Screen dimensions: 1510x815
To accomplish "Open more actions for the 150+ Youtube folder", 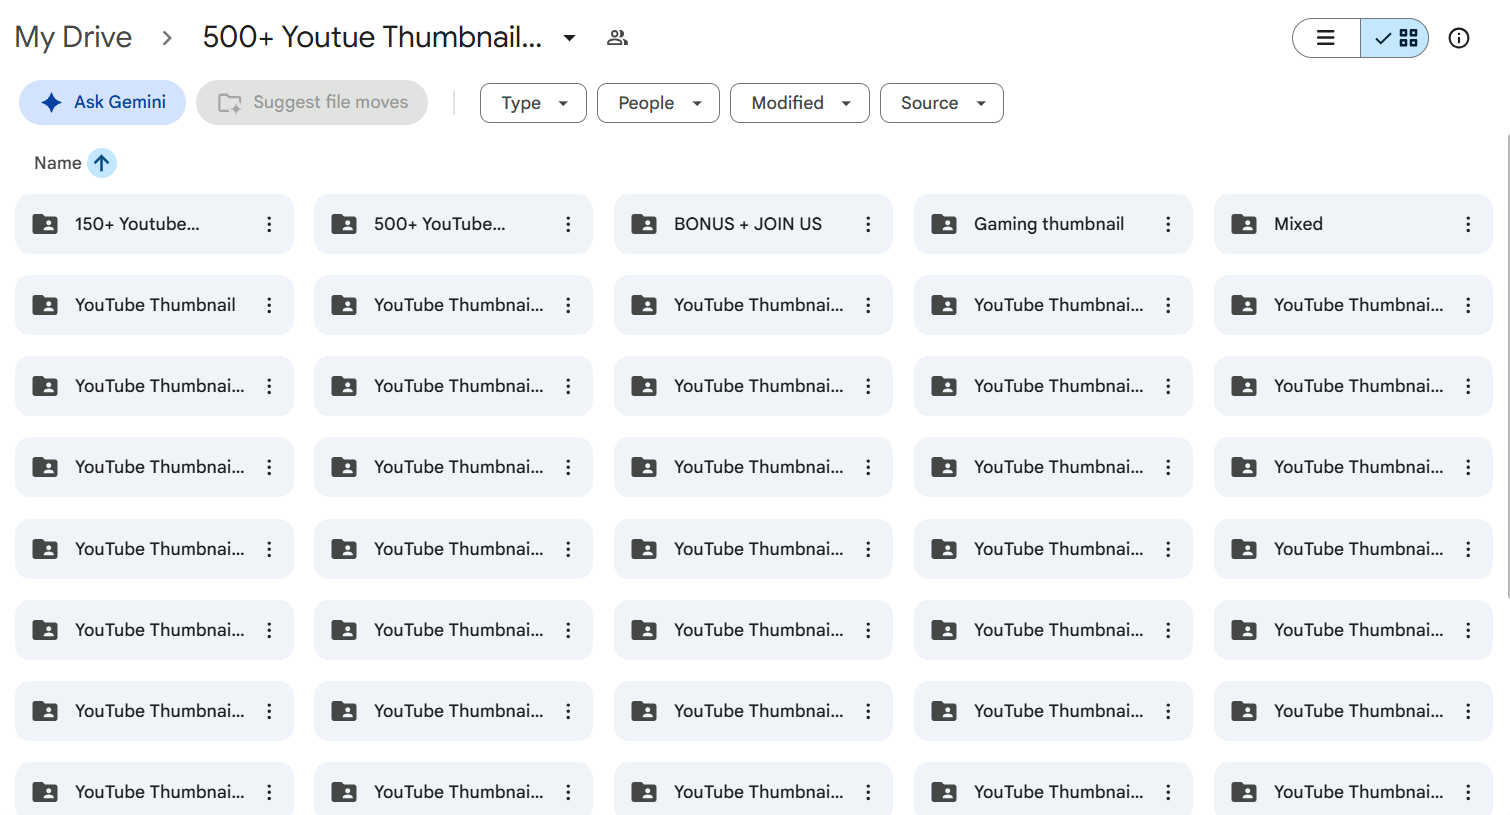I will [269, 224].
